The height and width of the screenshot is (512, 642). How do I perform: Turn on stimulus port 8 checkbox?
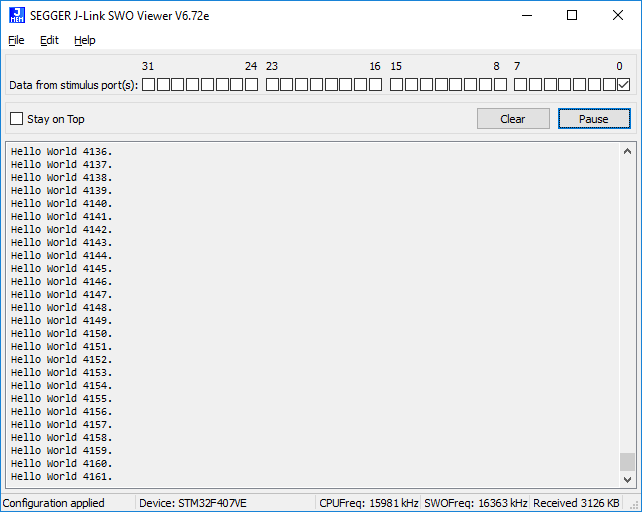499,85
